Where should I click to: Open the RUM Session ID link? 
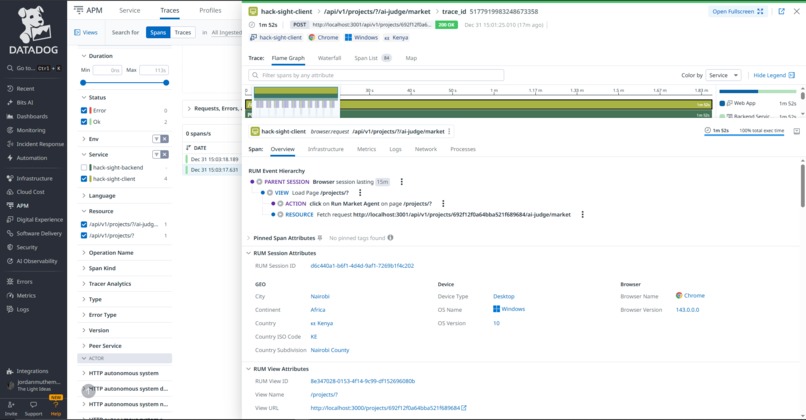click(x=362, y=266)
